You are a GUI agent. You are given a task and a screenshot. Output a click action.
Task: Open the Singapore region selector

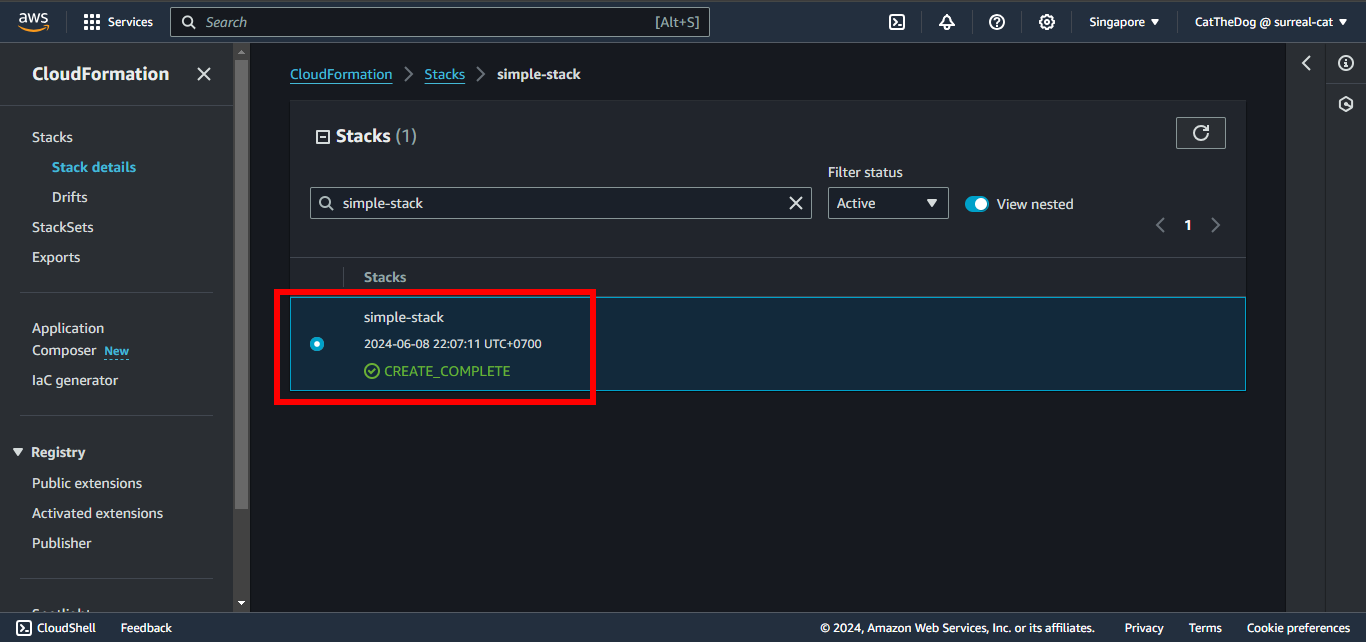1124,22
